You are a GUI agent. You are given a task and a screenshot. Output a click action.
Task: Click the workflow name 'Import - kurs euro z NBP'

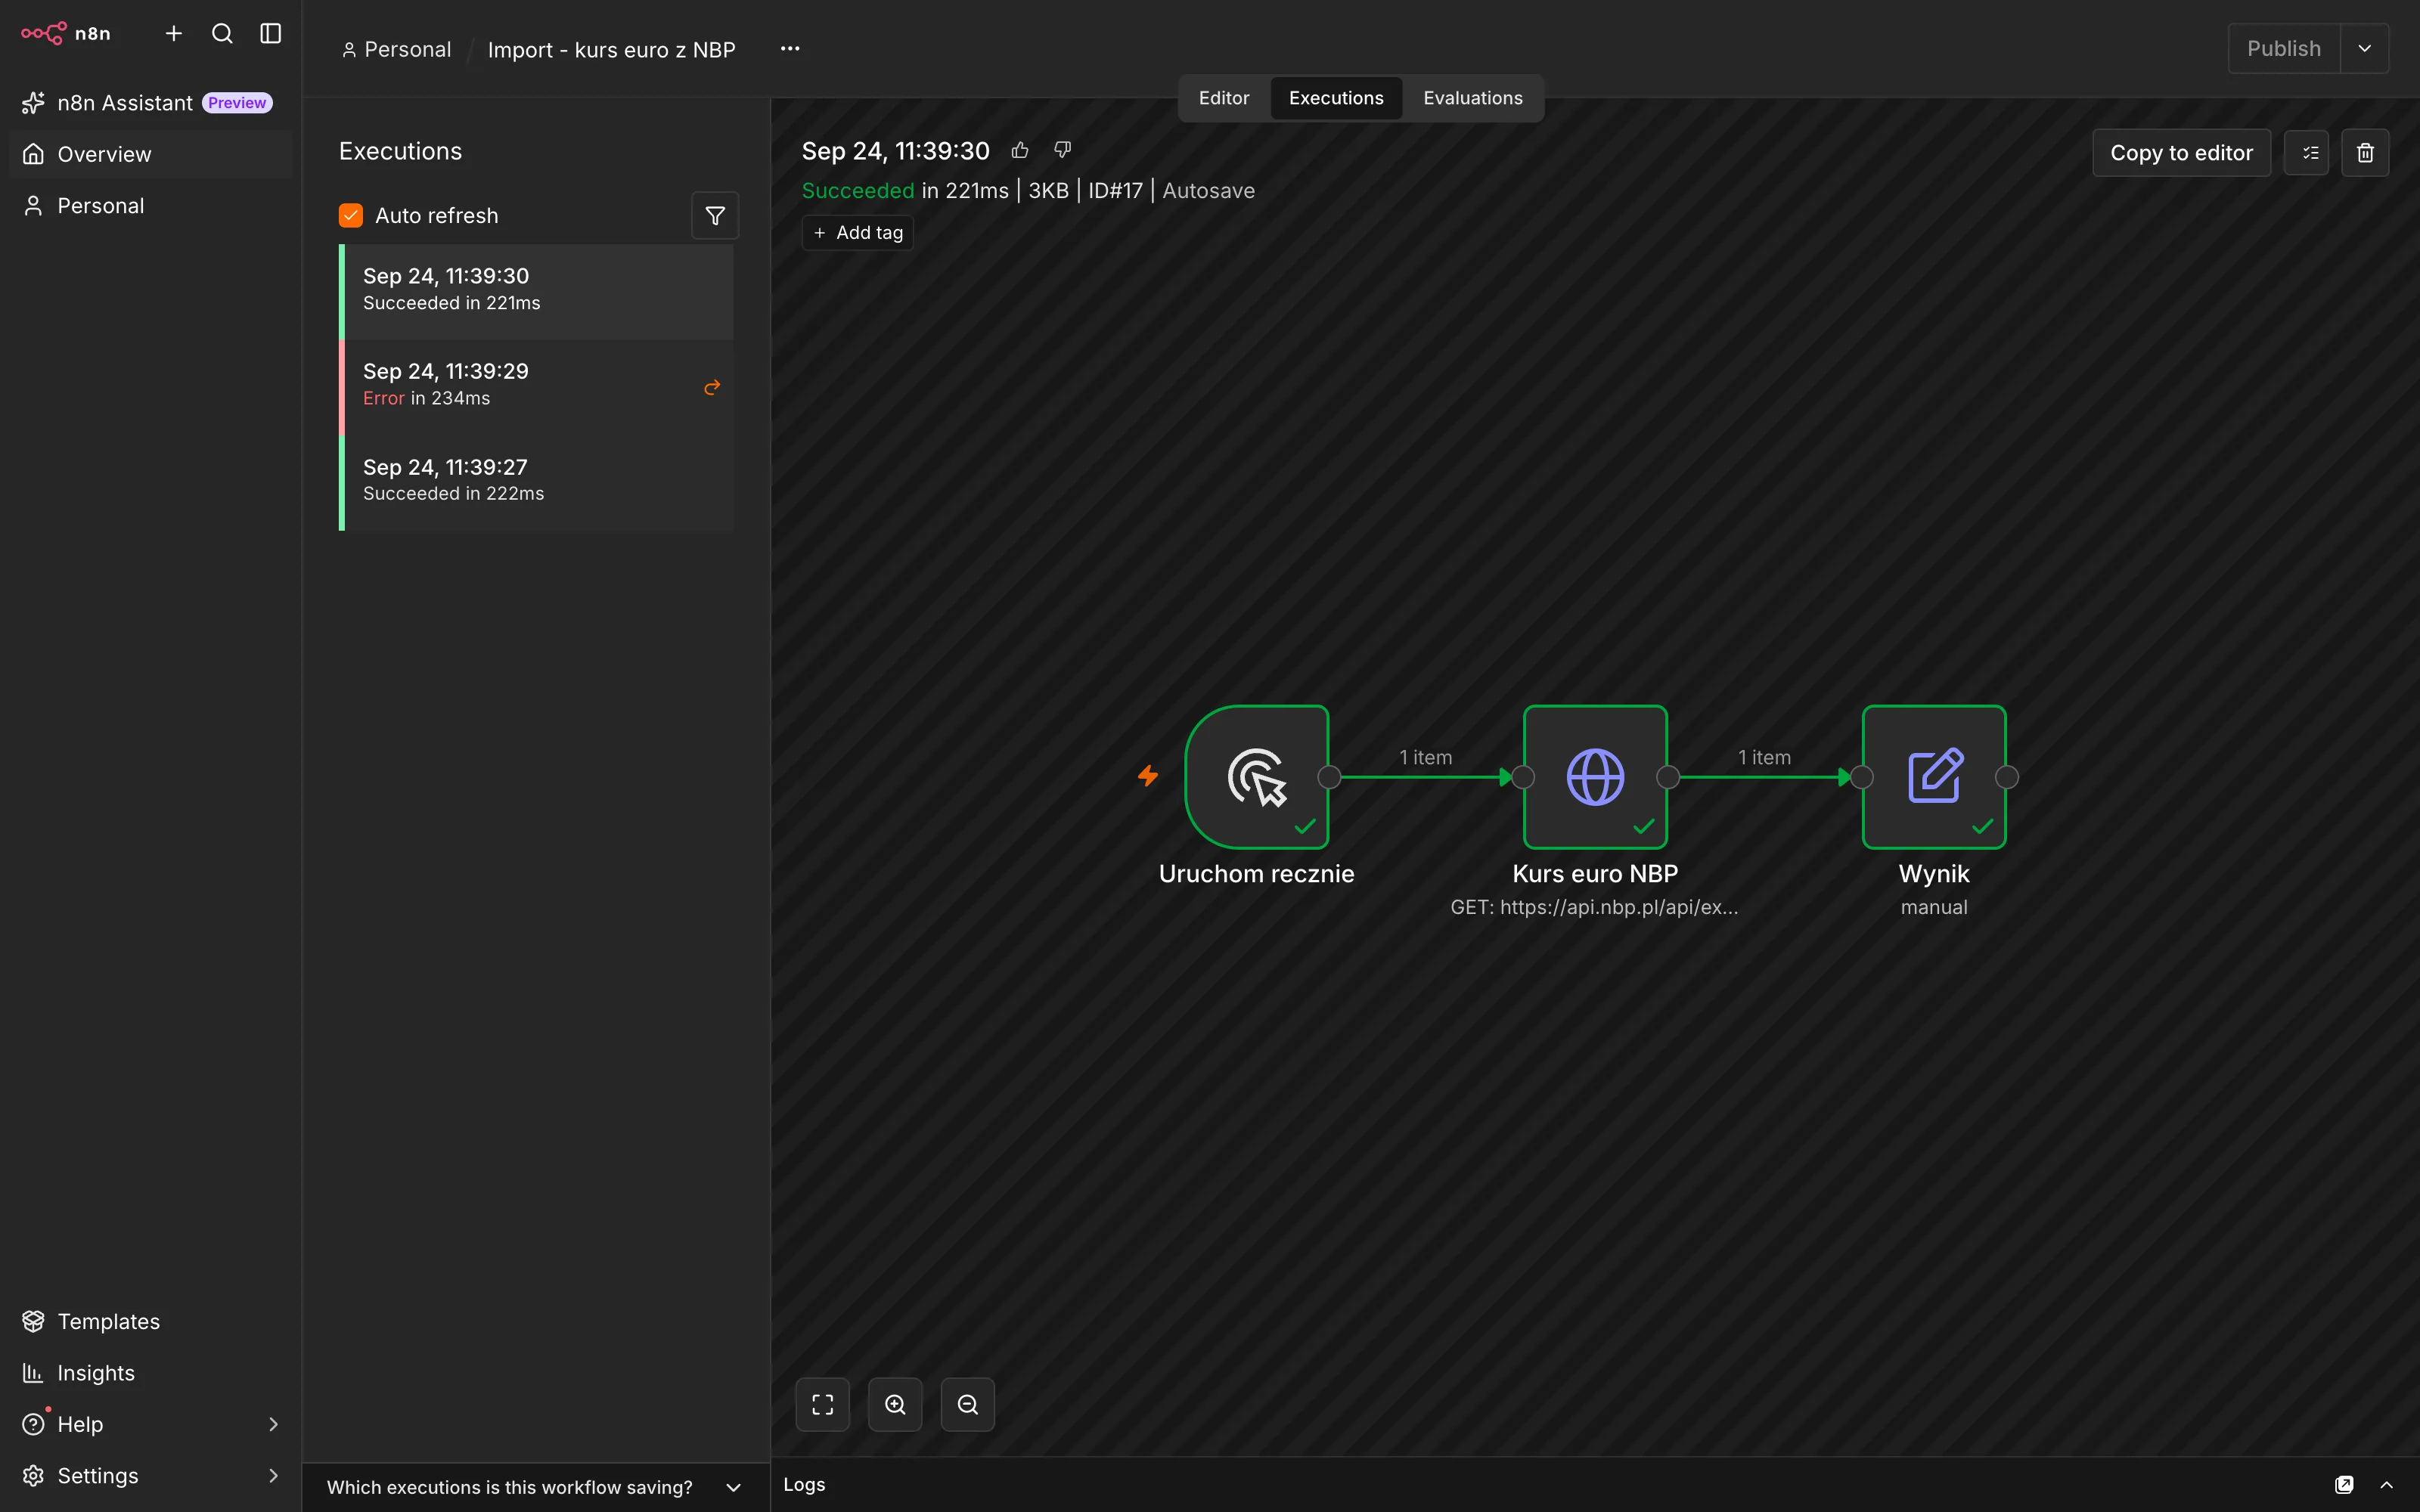click(x=612, y=49)
